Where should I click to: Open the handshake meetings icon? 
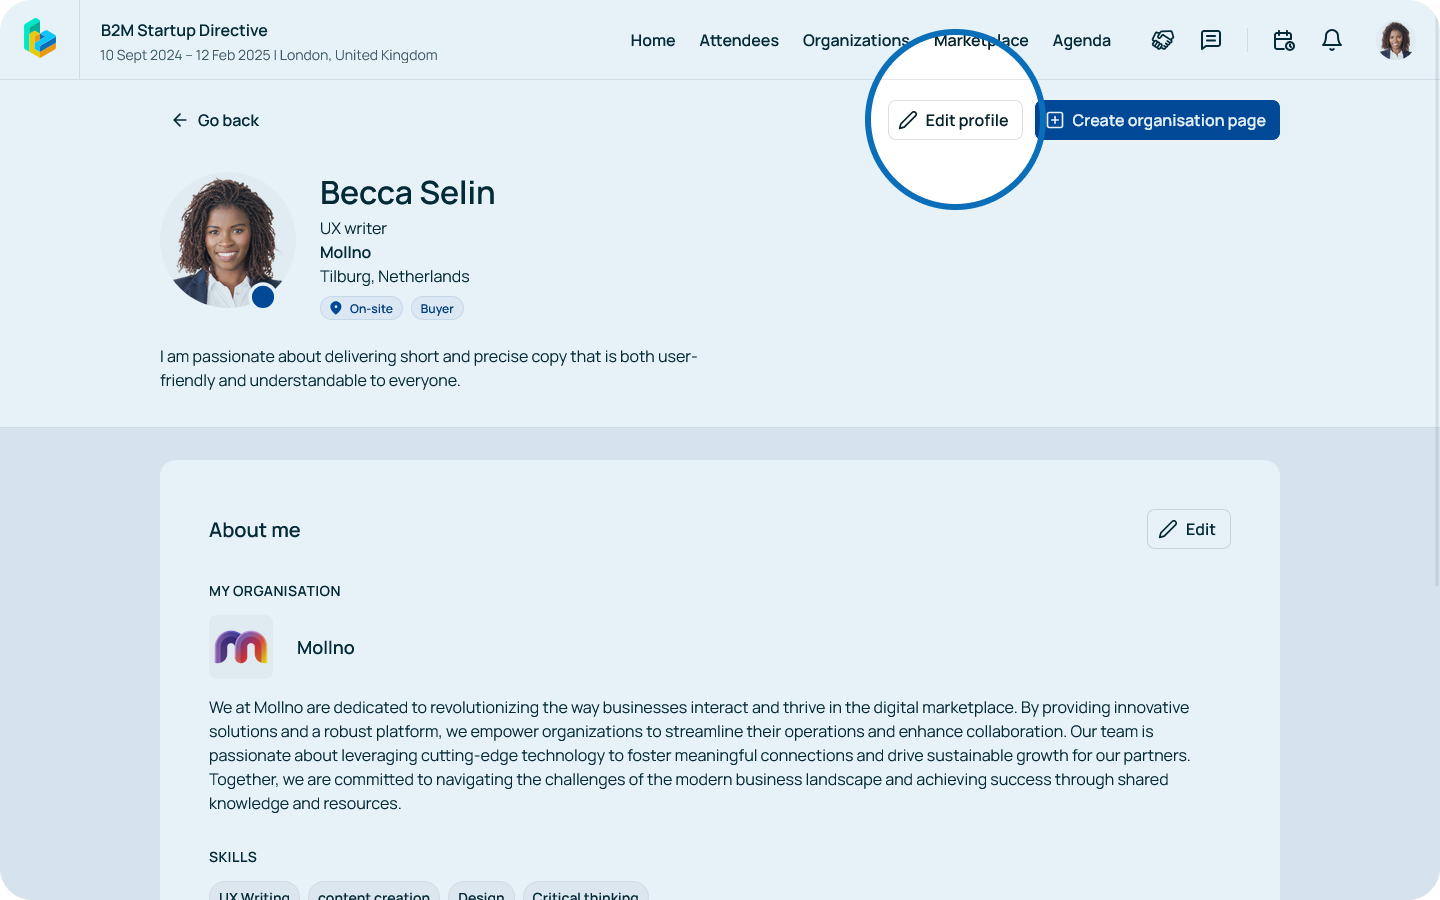pos(1162,40)
